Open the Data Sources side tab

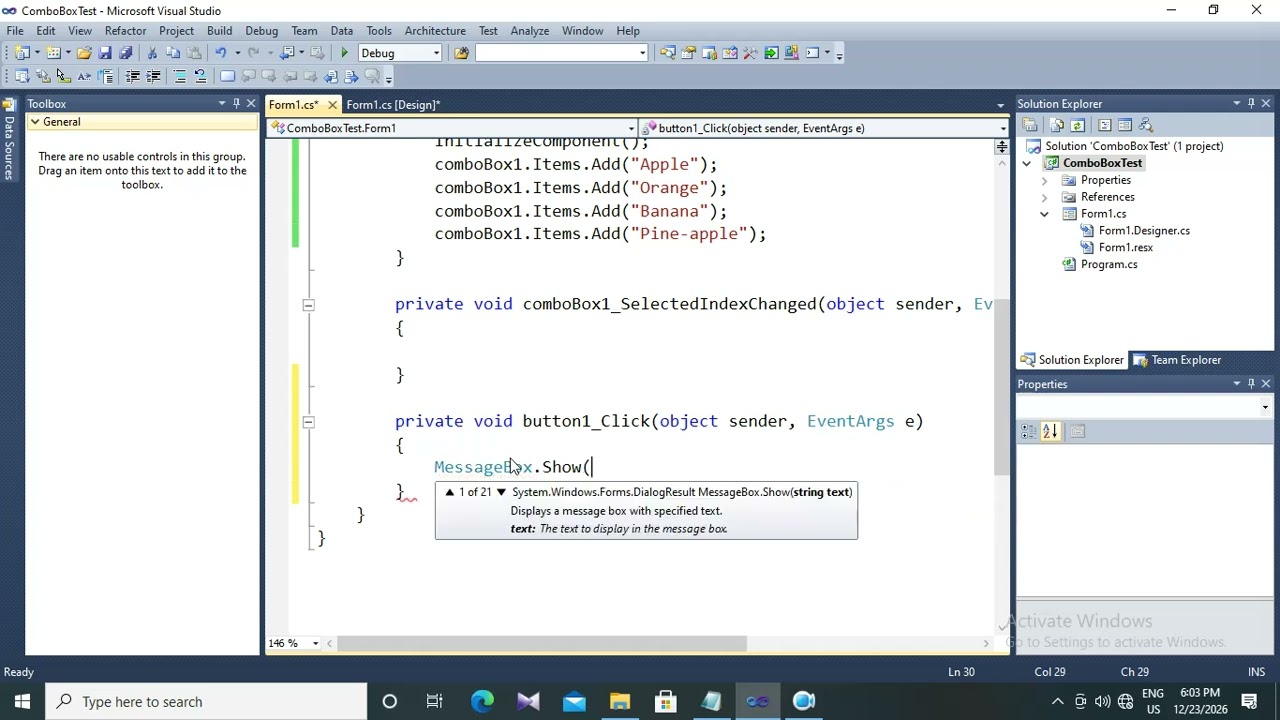tap(9, 139)
